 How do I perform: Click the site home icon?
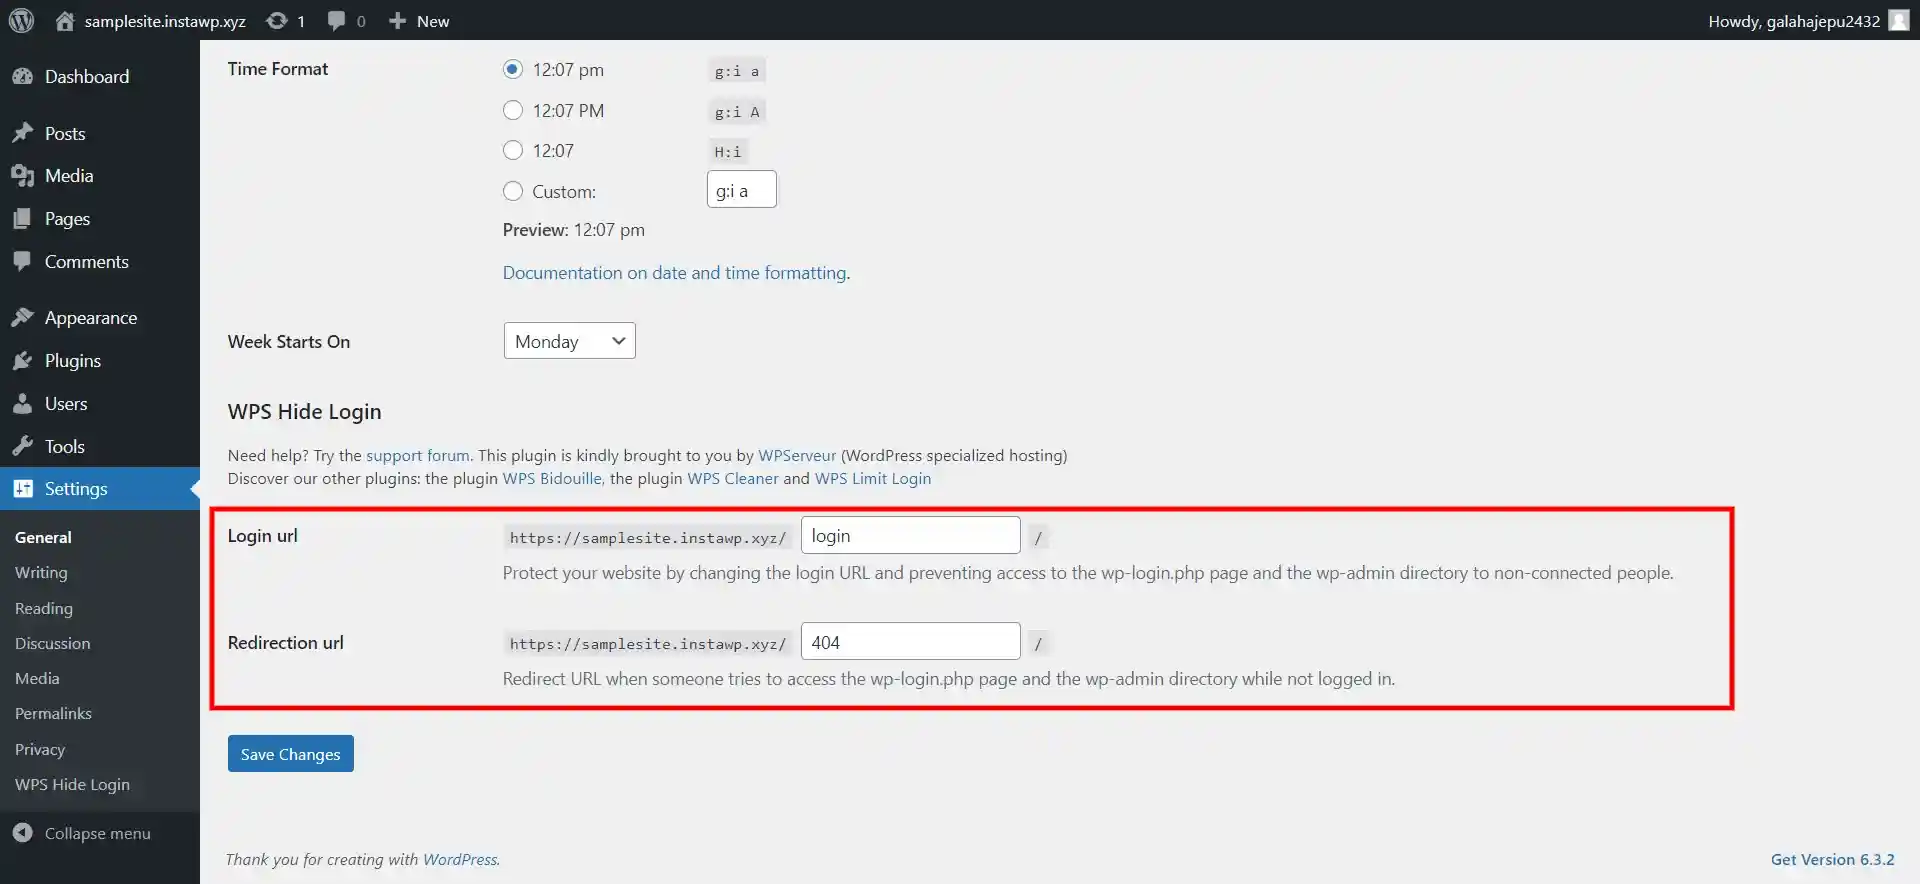coord(65,20)
